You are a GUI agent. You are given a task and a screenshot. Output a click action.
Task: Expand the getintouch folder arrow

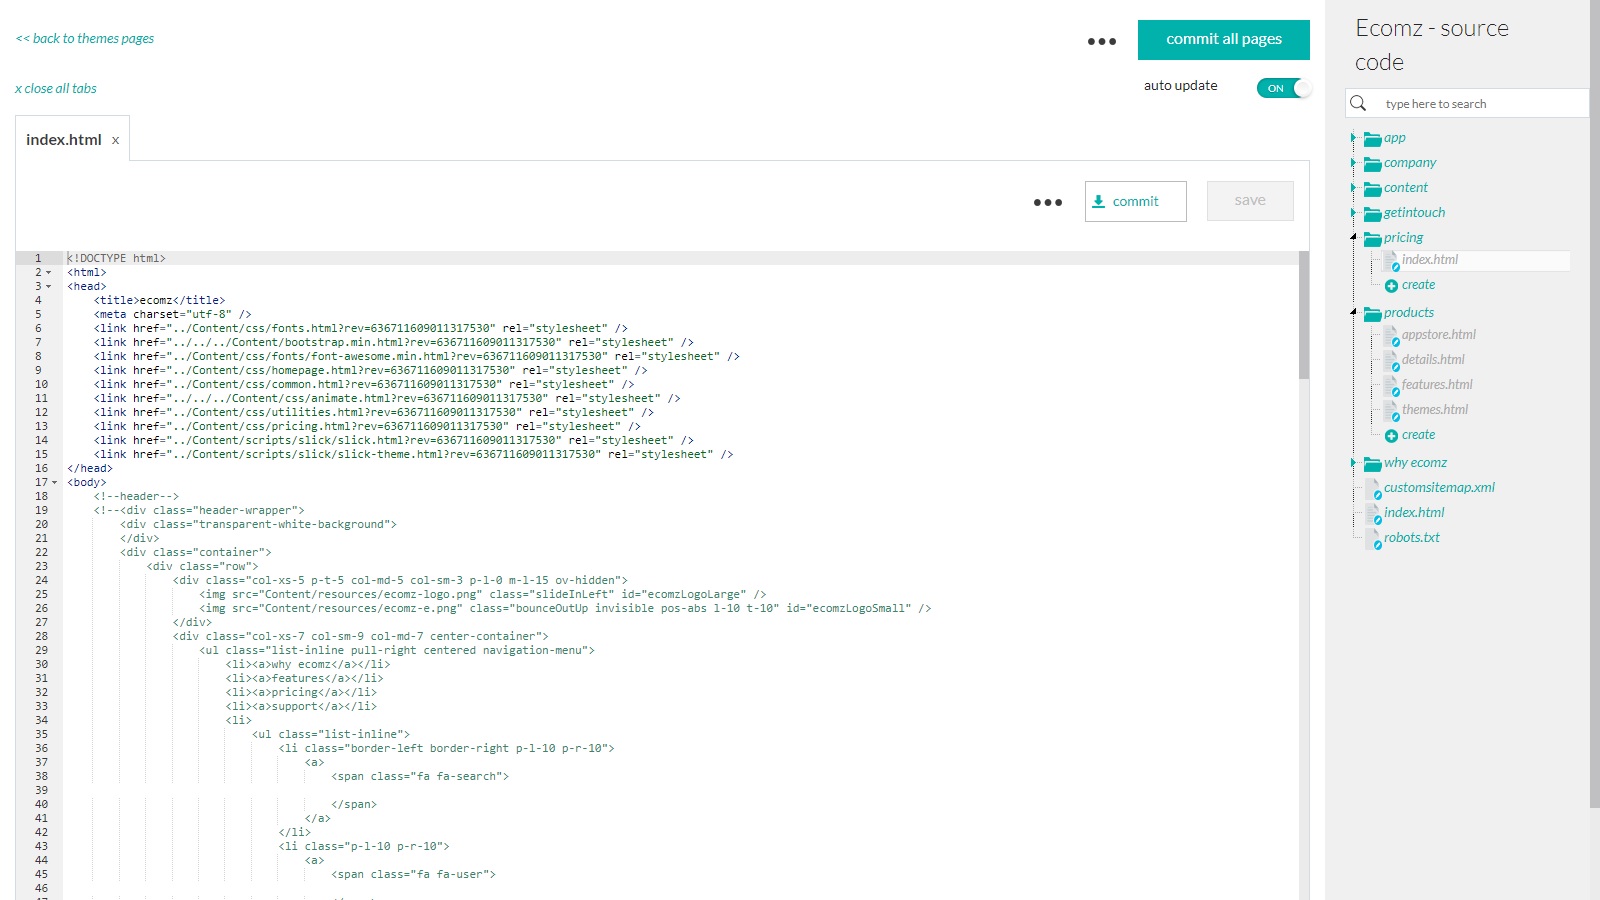(x=1353, y=213)
